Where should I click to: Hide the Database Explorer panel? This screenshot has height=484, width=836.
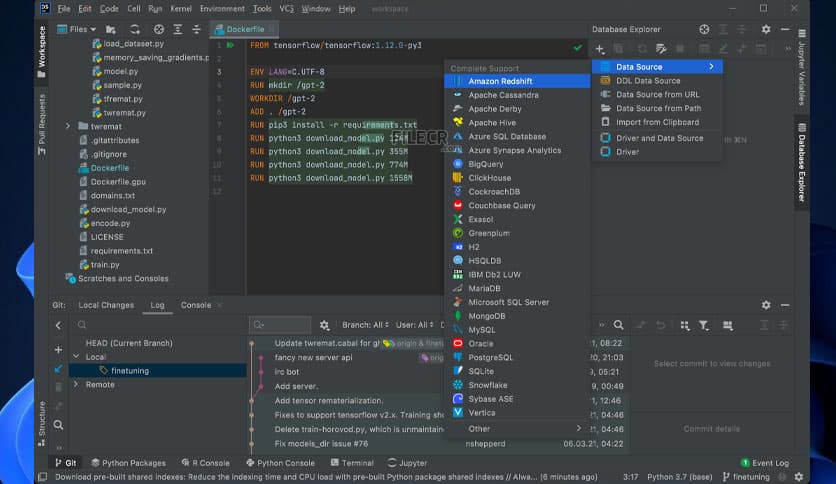click(785, 29)
